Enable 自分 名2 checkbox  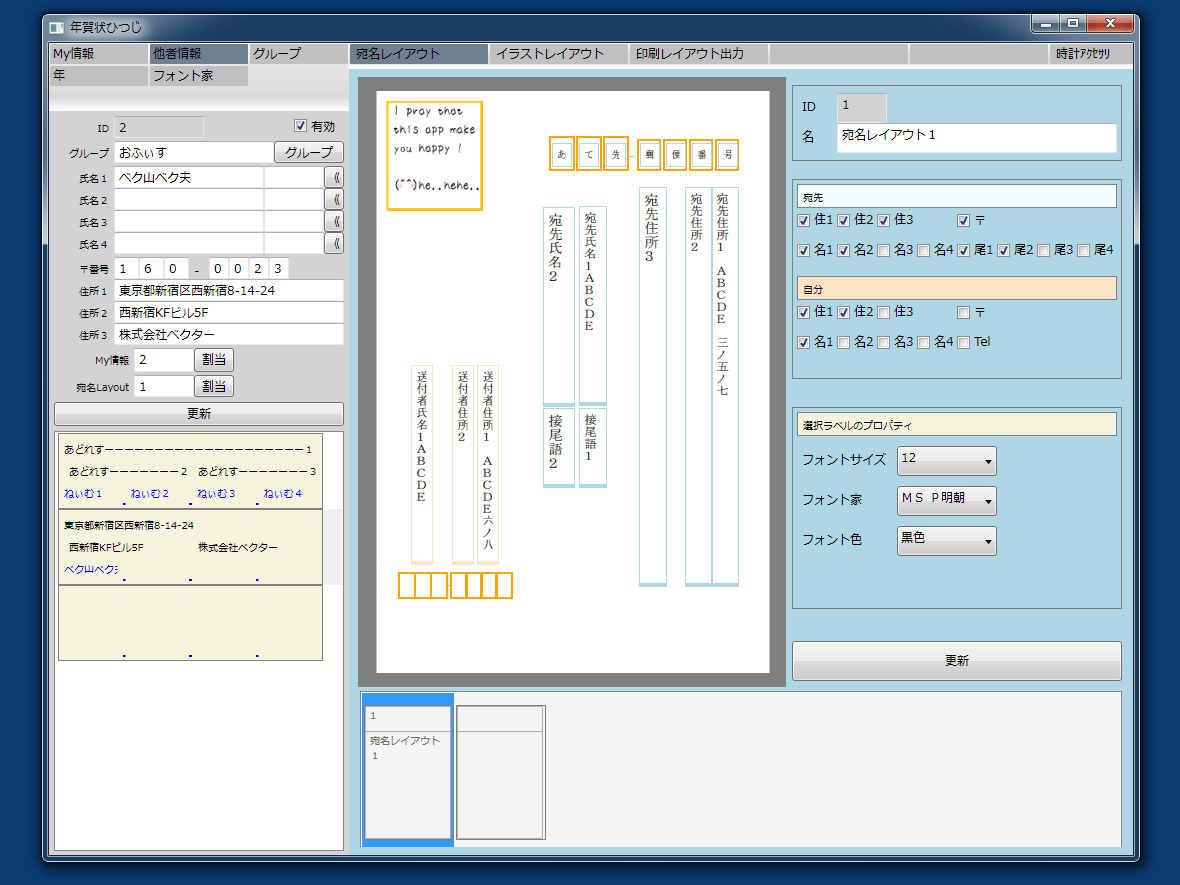pyautogui.click(x=844, y=342)
